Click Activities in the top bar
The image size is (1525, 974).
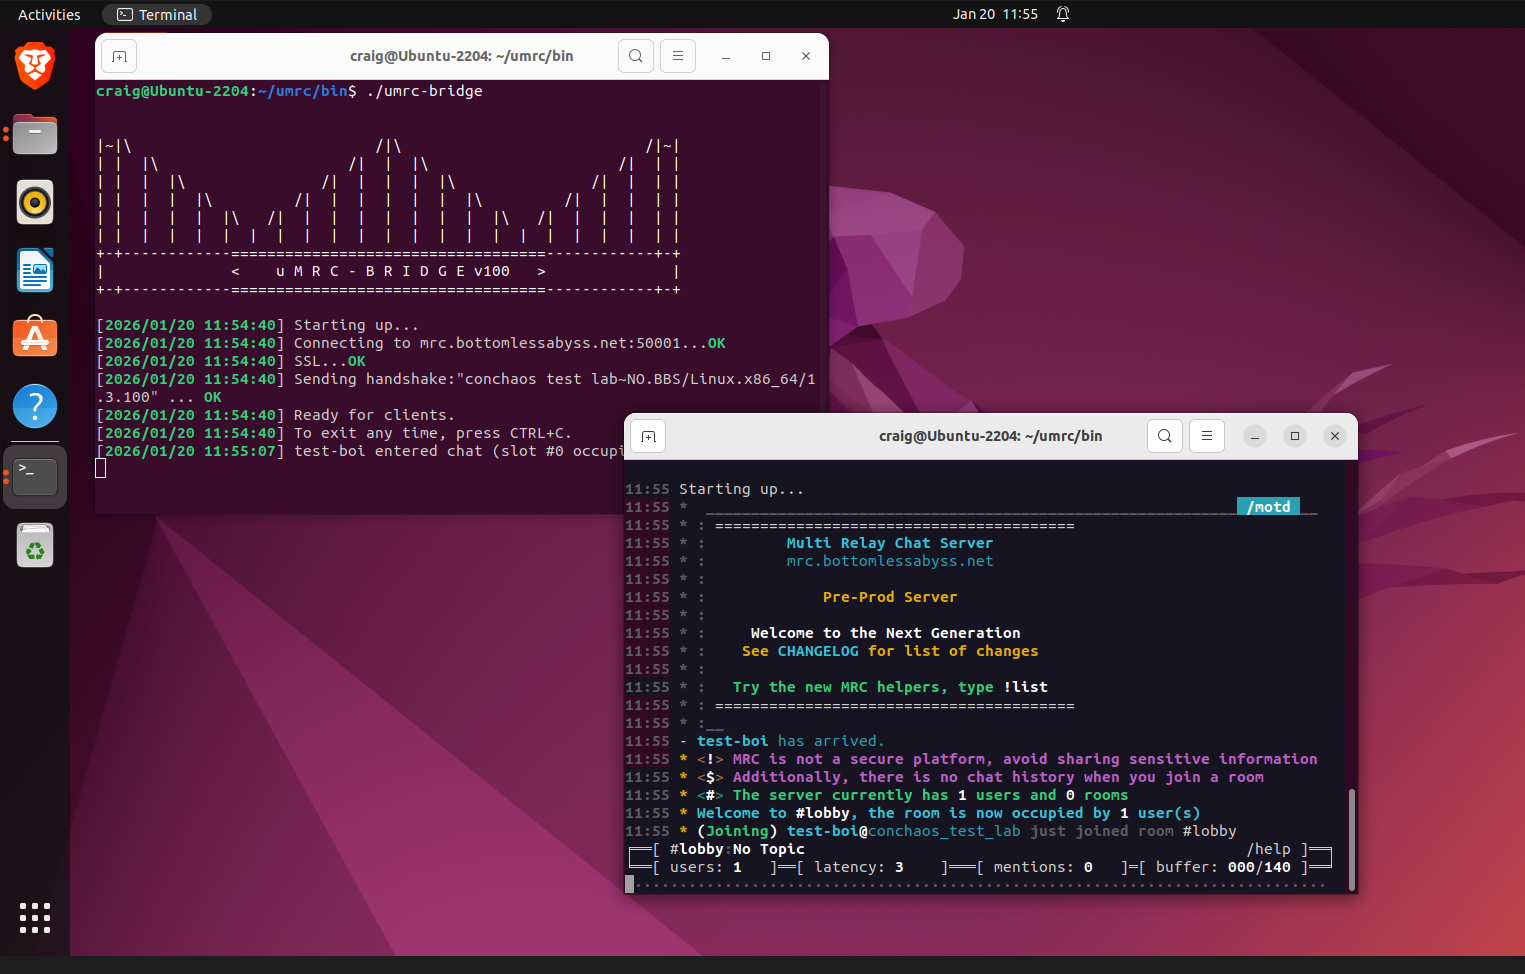(49, 14)
